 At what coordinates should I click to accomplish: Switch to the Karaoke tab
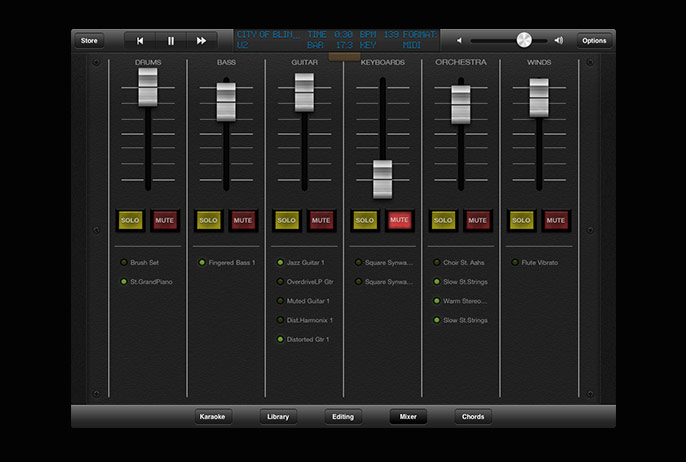(213, 416)
